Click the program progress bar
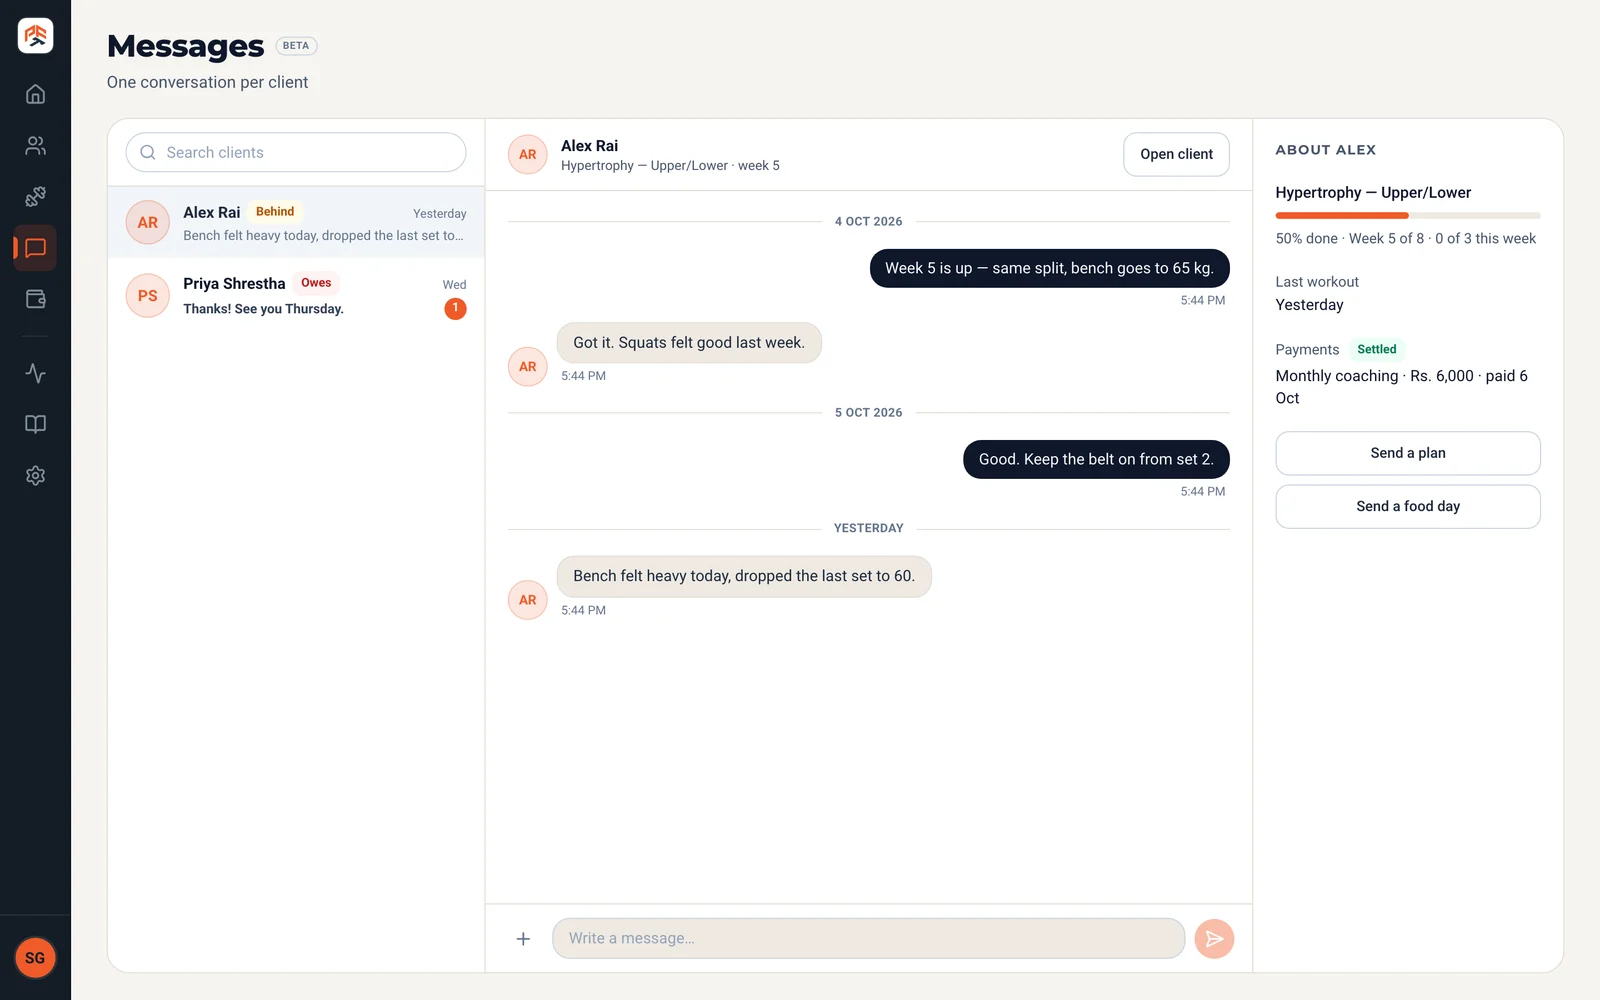The height and width of the screenshot is (1000, 1600). 1407,215
